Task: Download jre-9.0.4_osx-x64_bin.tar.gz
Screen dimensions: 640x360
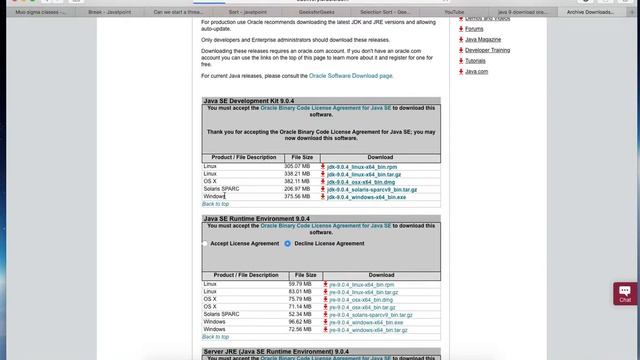Action: click(x=362, y=307)
